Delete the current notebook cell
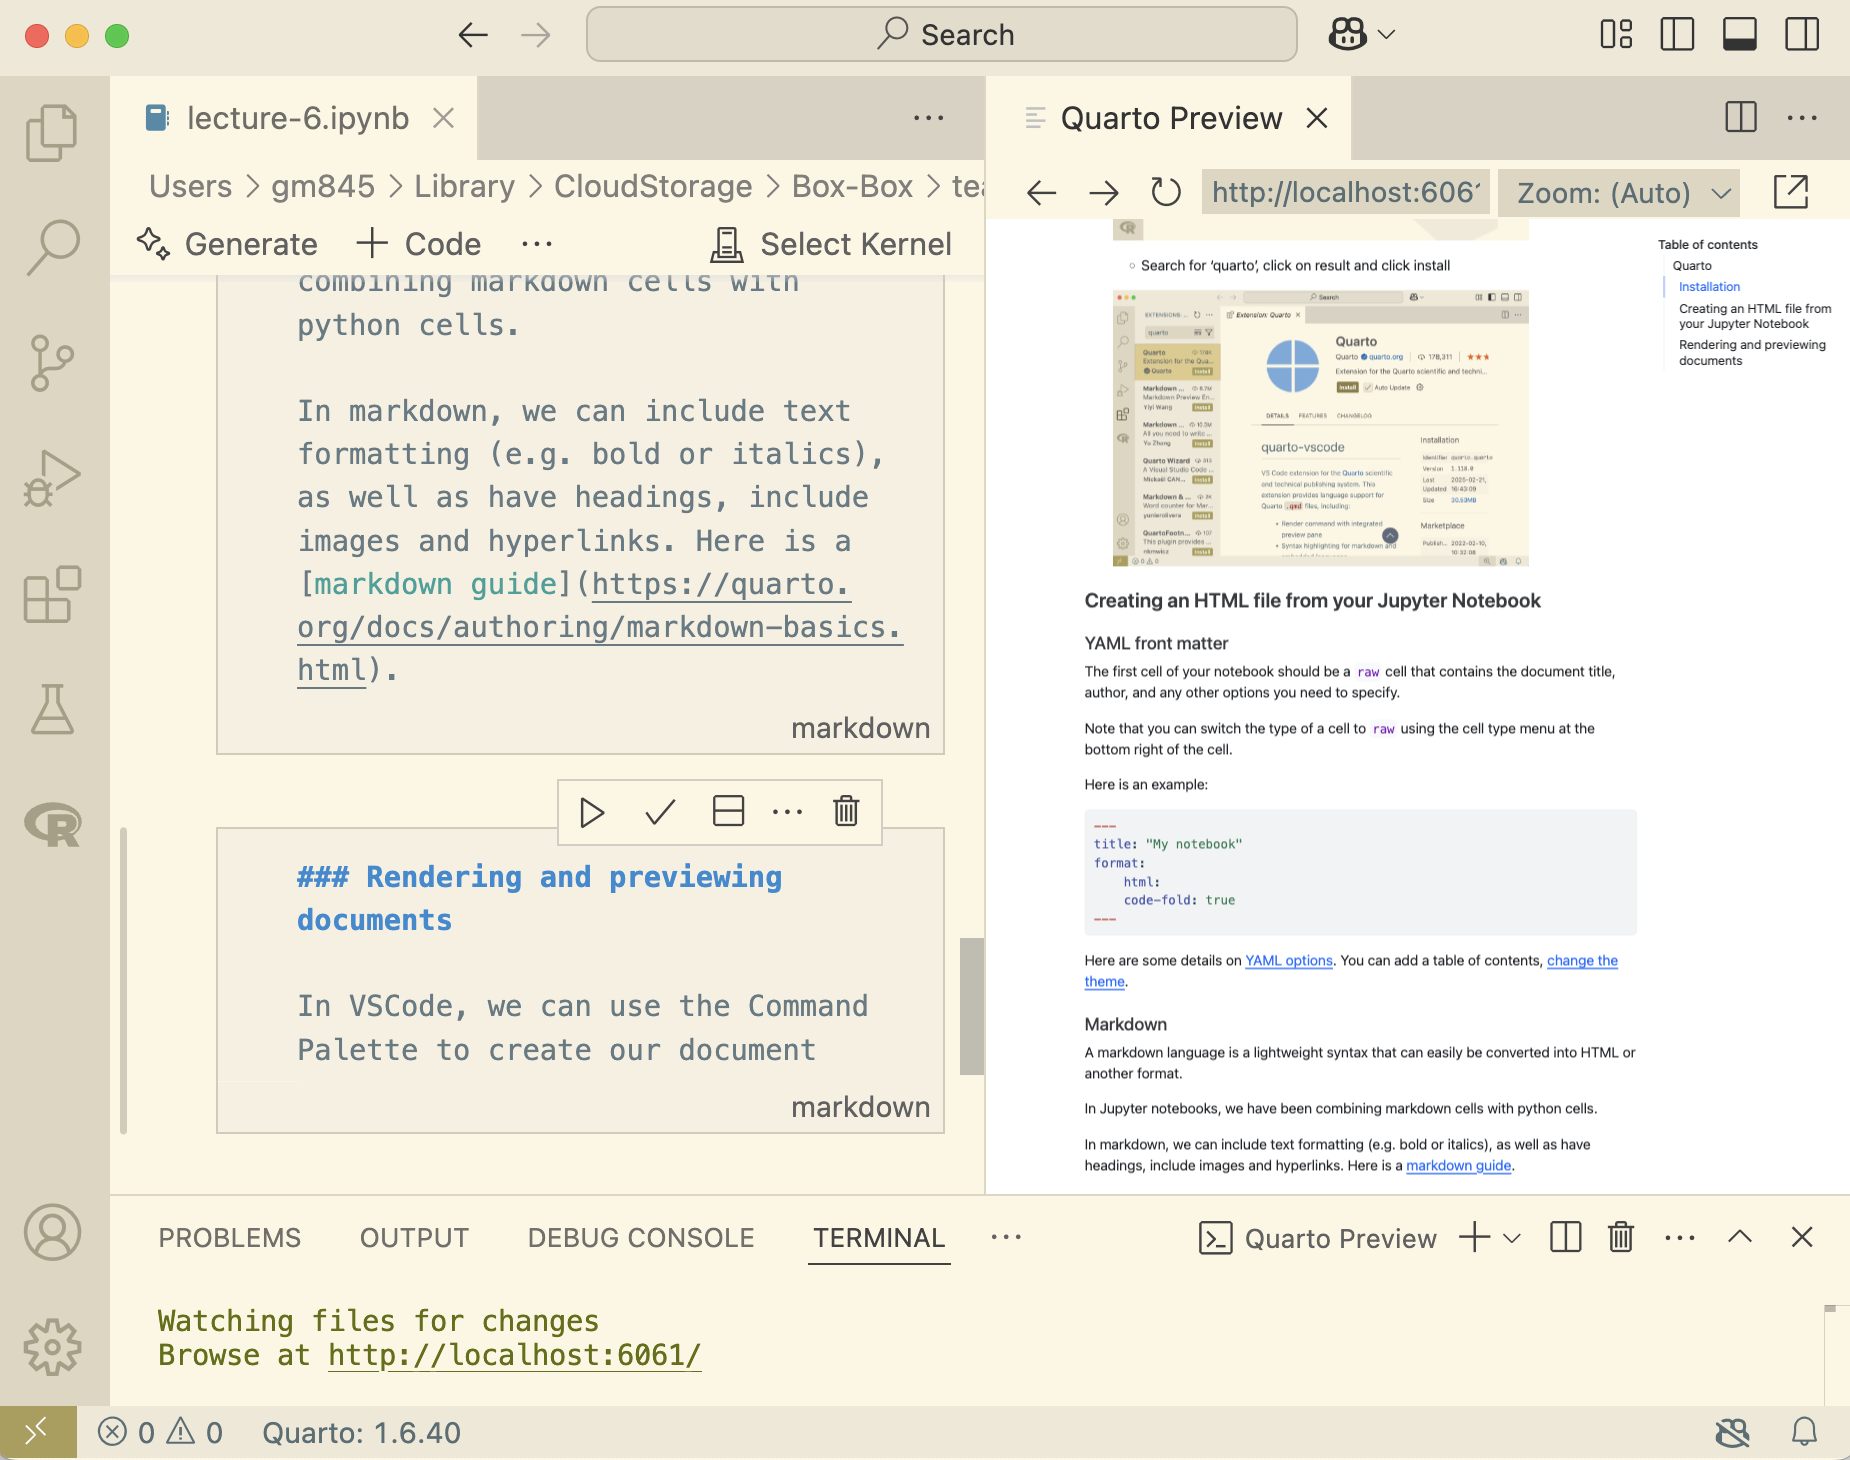 846,811
